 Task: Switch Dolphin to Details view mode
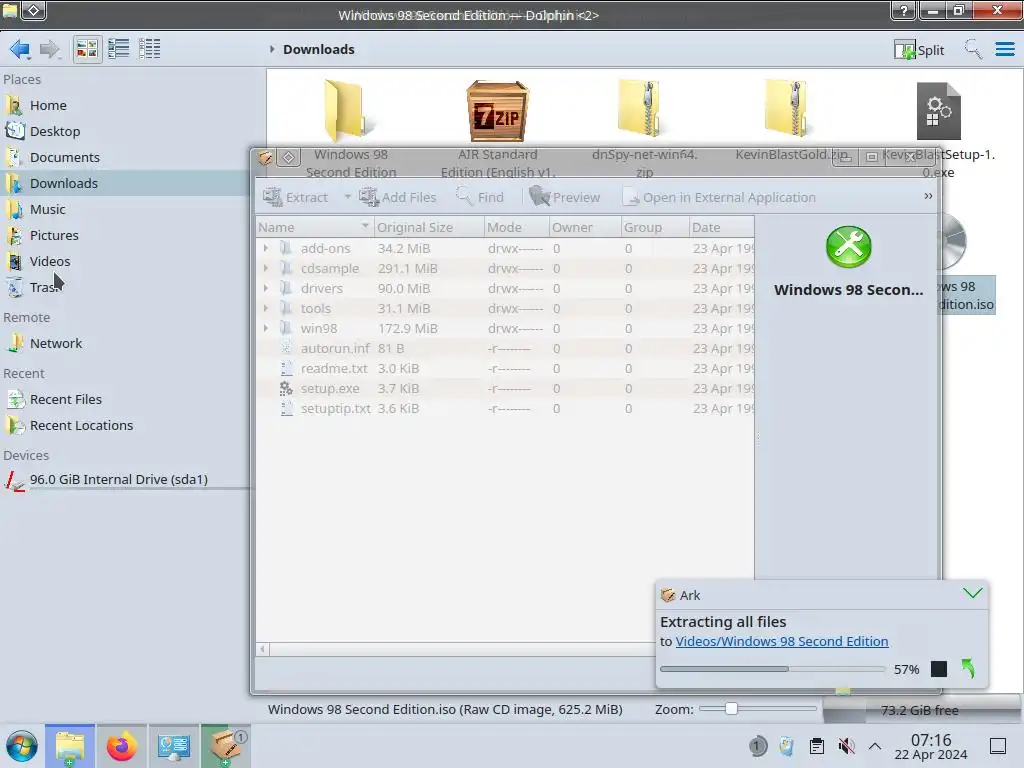point(150,49)
